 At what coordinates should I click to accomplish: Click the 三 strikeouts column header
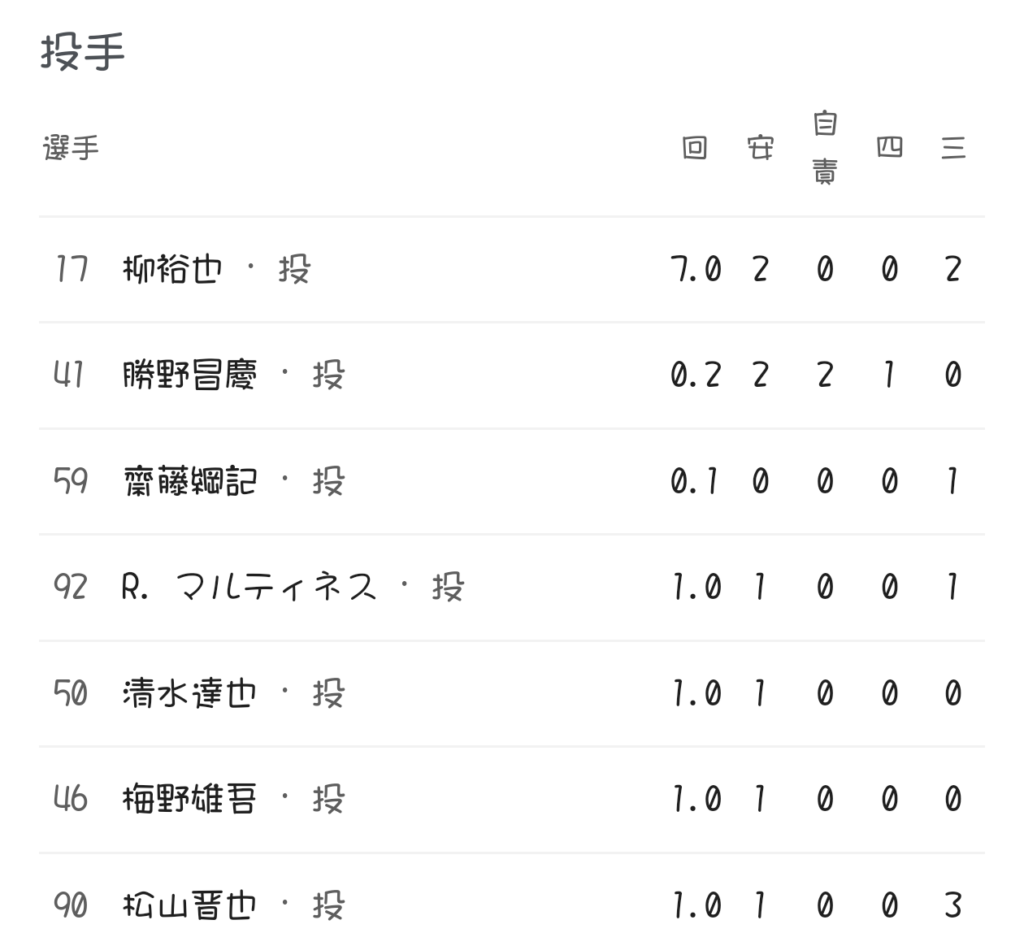[x=953, y=149]
